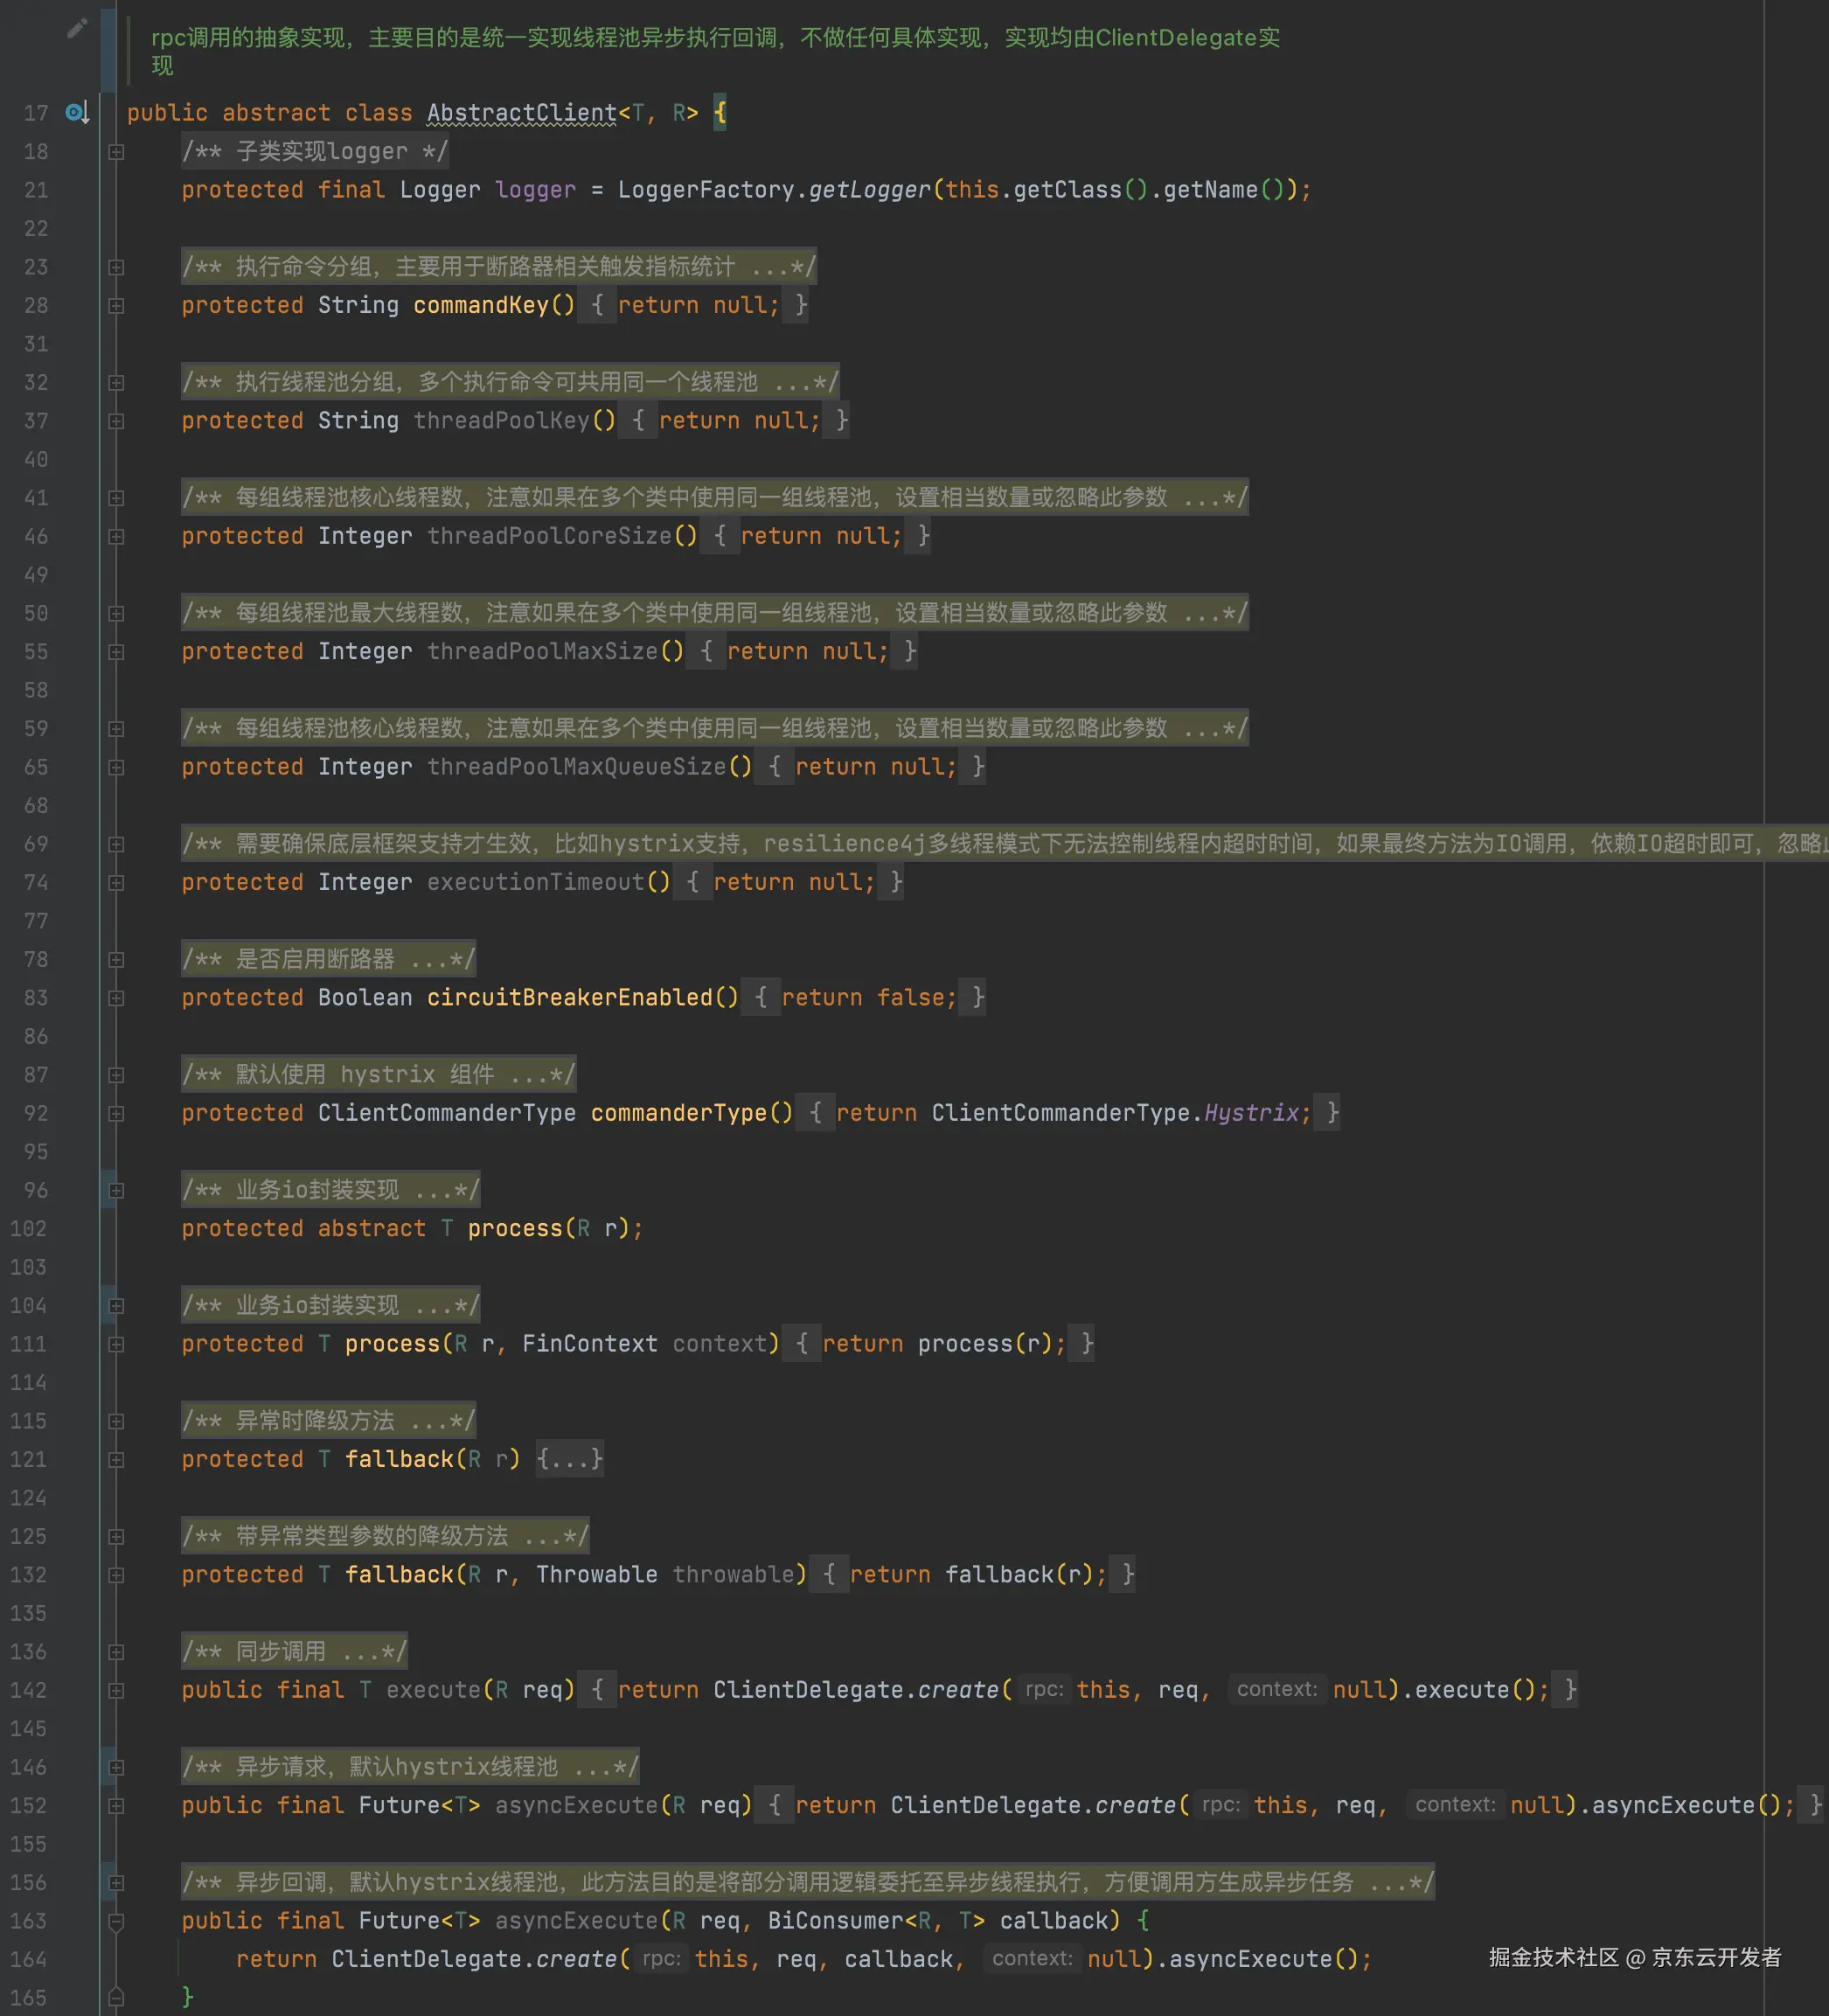This screenshot has width=1829, height=2016.
Task: Click the getLogger method call
Action: pyautogui.click(x=868, y=190)
